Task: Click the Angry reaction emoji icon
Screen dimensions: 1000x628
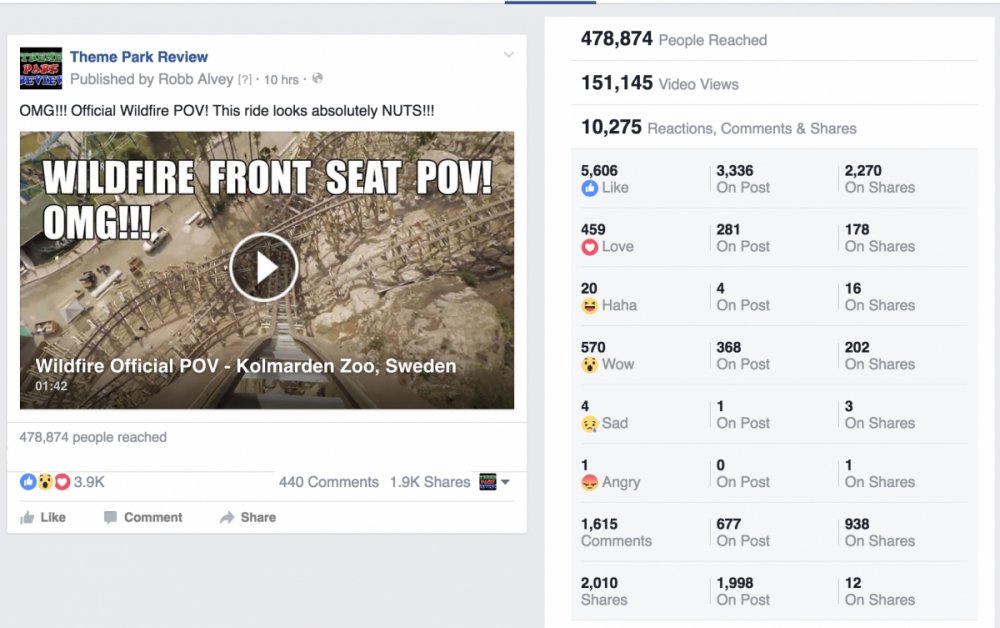Action: (x=590, y=483)
